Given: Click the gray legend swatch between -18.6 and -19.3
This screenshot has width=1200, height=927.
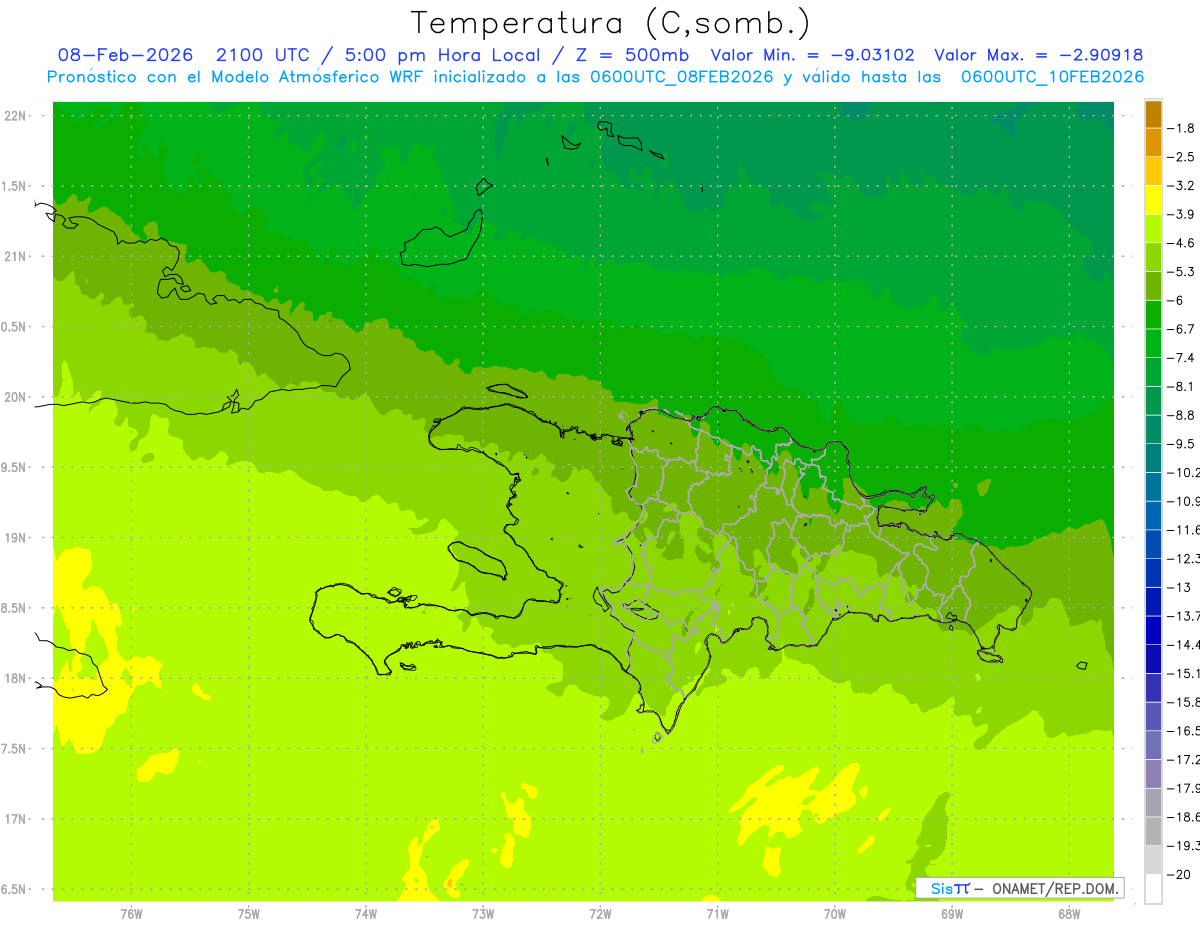Looking at the screenshot, I should [x=1153, y=832].
